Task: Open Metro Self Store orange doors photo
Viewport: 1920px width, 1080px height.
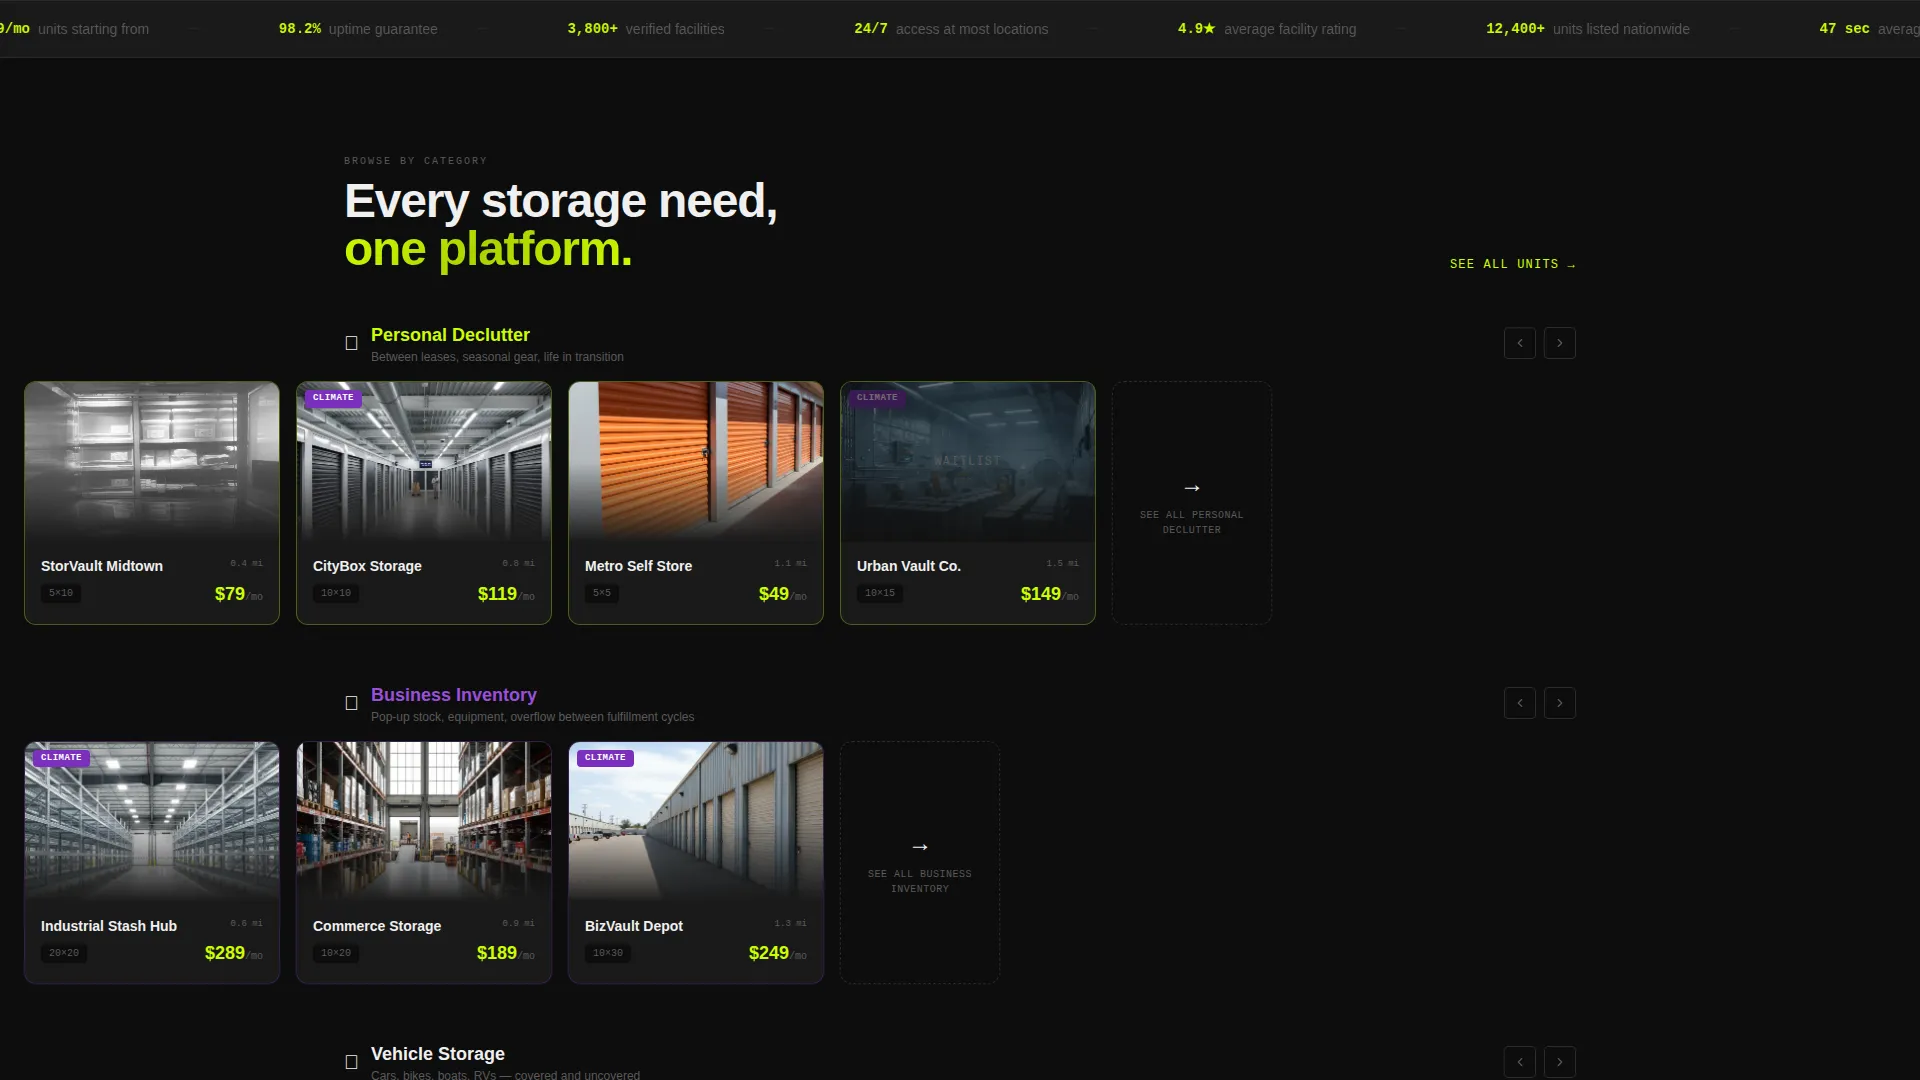Action: [696, 462]
